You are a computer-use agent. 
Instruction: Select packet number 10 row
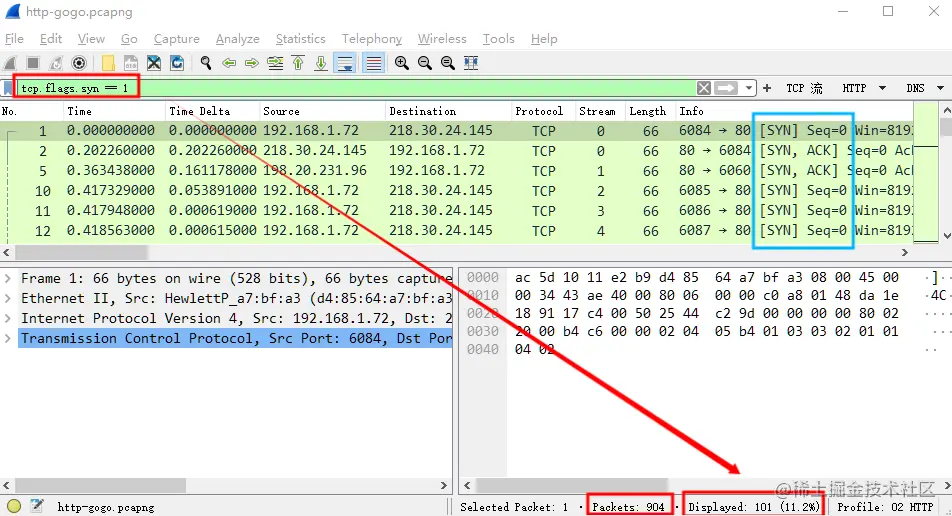pyautogui.click(x=457, y=191)
